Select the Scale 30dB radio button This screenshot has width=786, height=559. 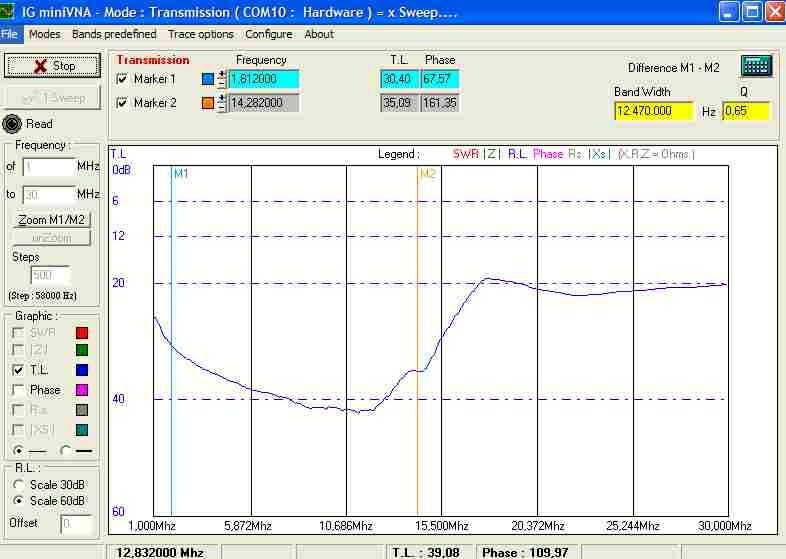(17, 485)
